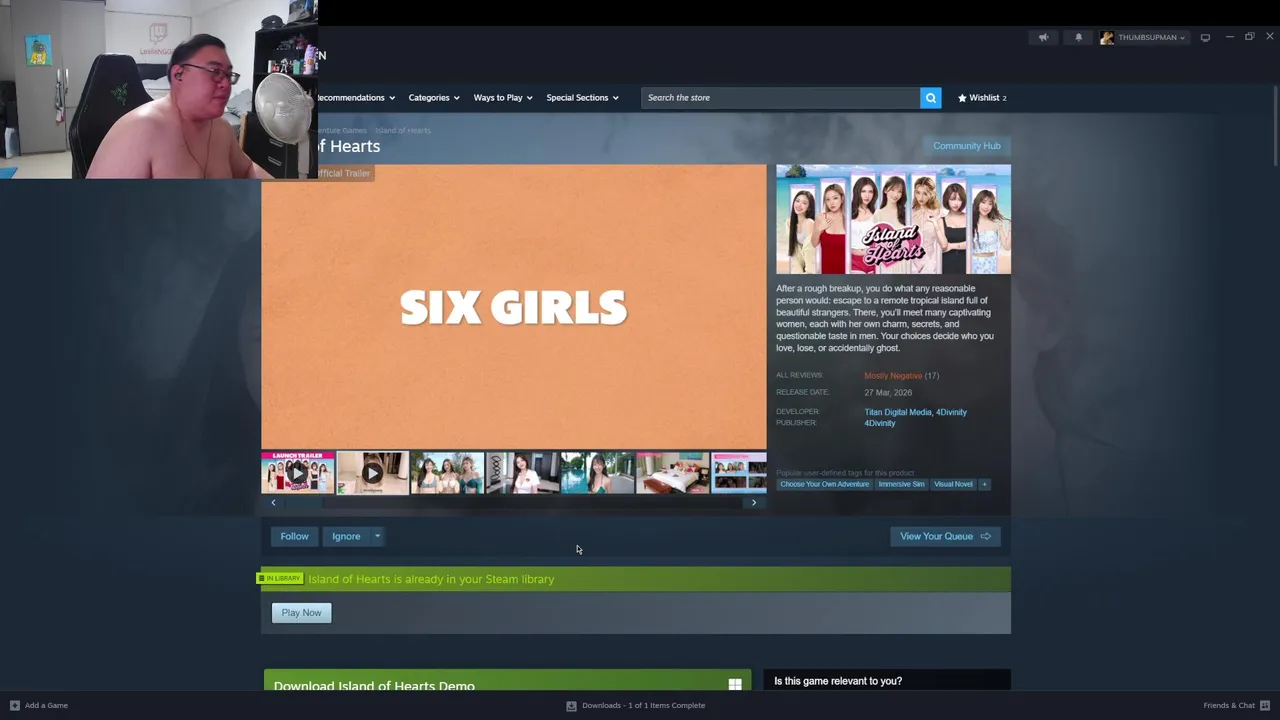1280x720 pixels.
Task: Click 'Is this game relevant to you?' heading
Action: coord(838,681)
